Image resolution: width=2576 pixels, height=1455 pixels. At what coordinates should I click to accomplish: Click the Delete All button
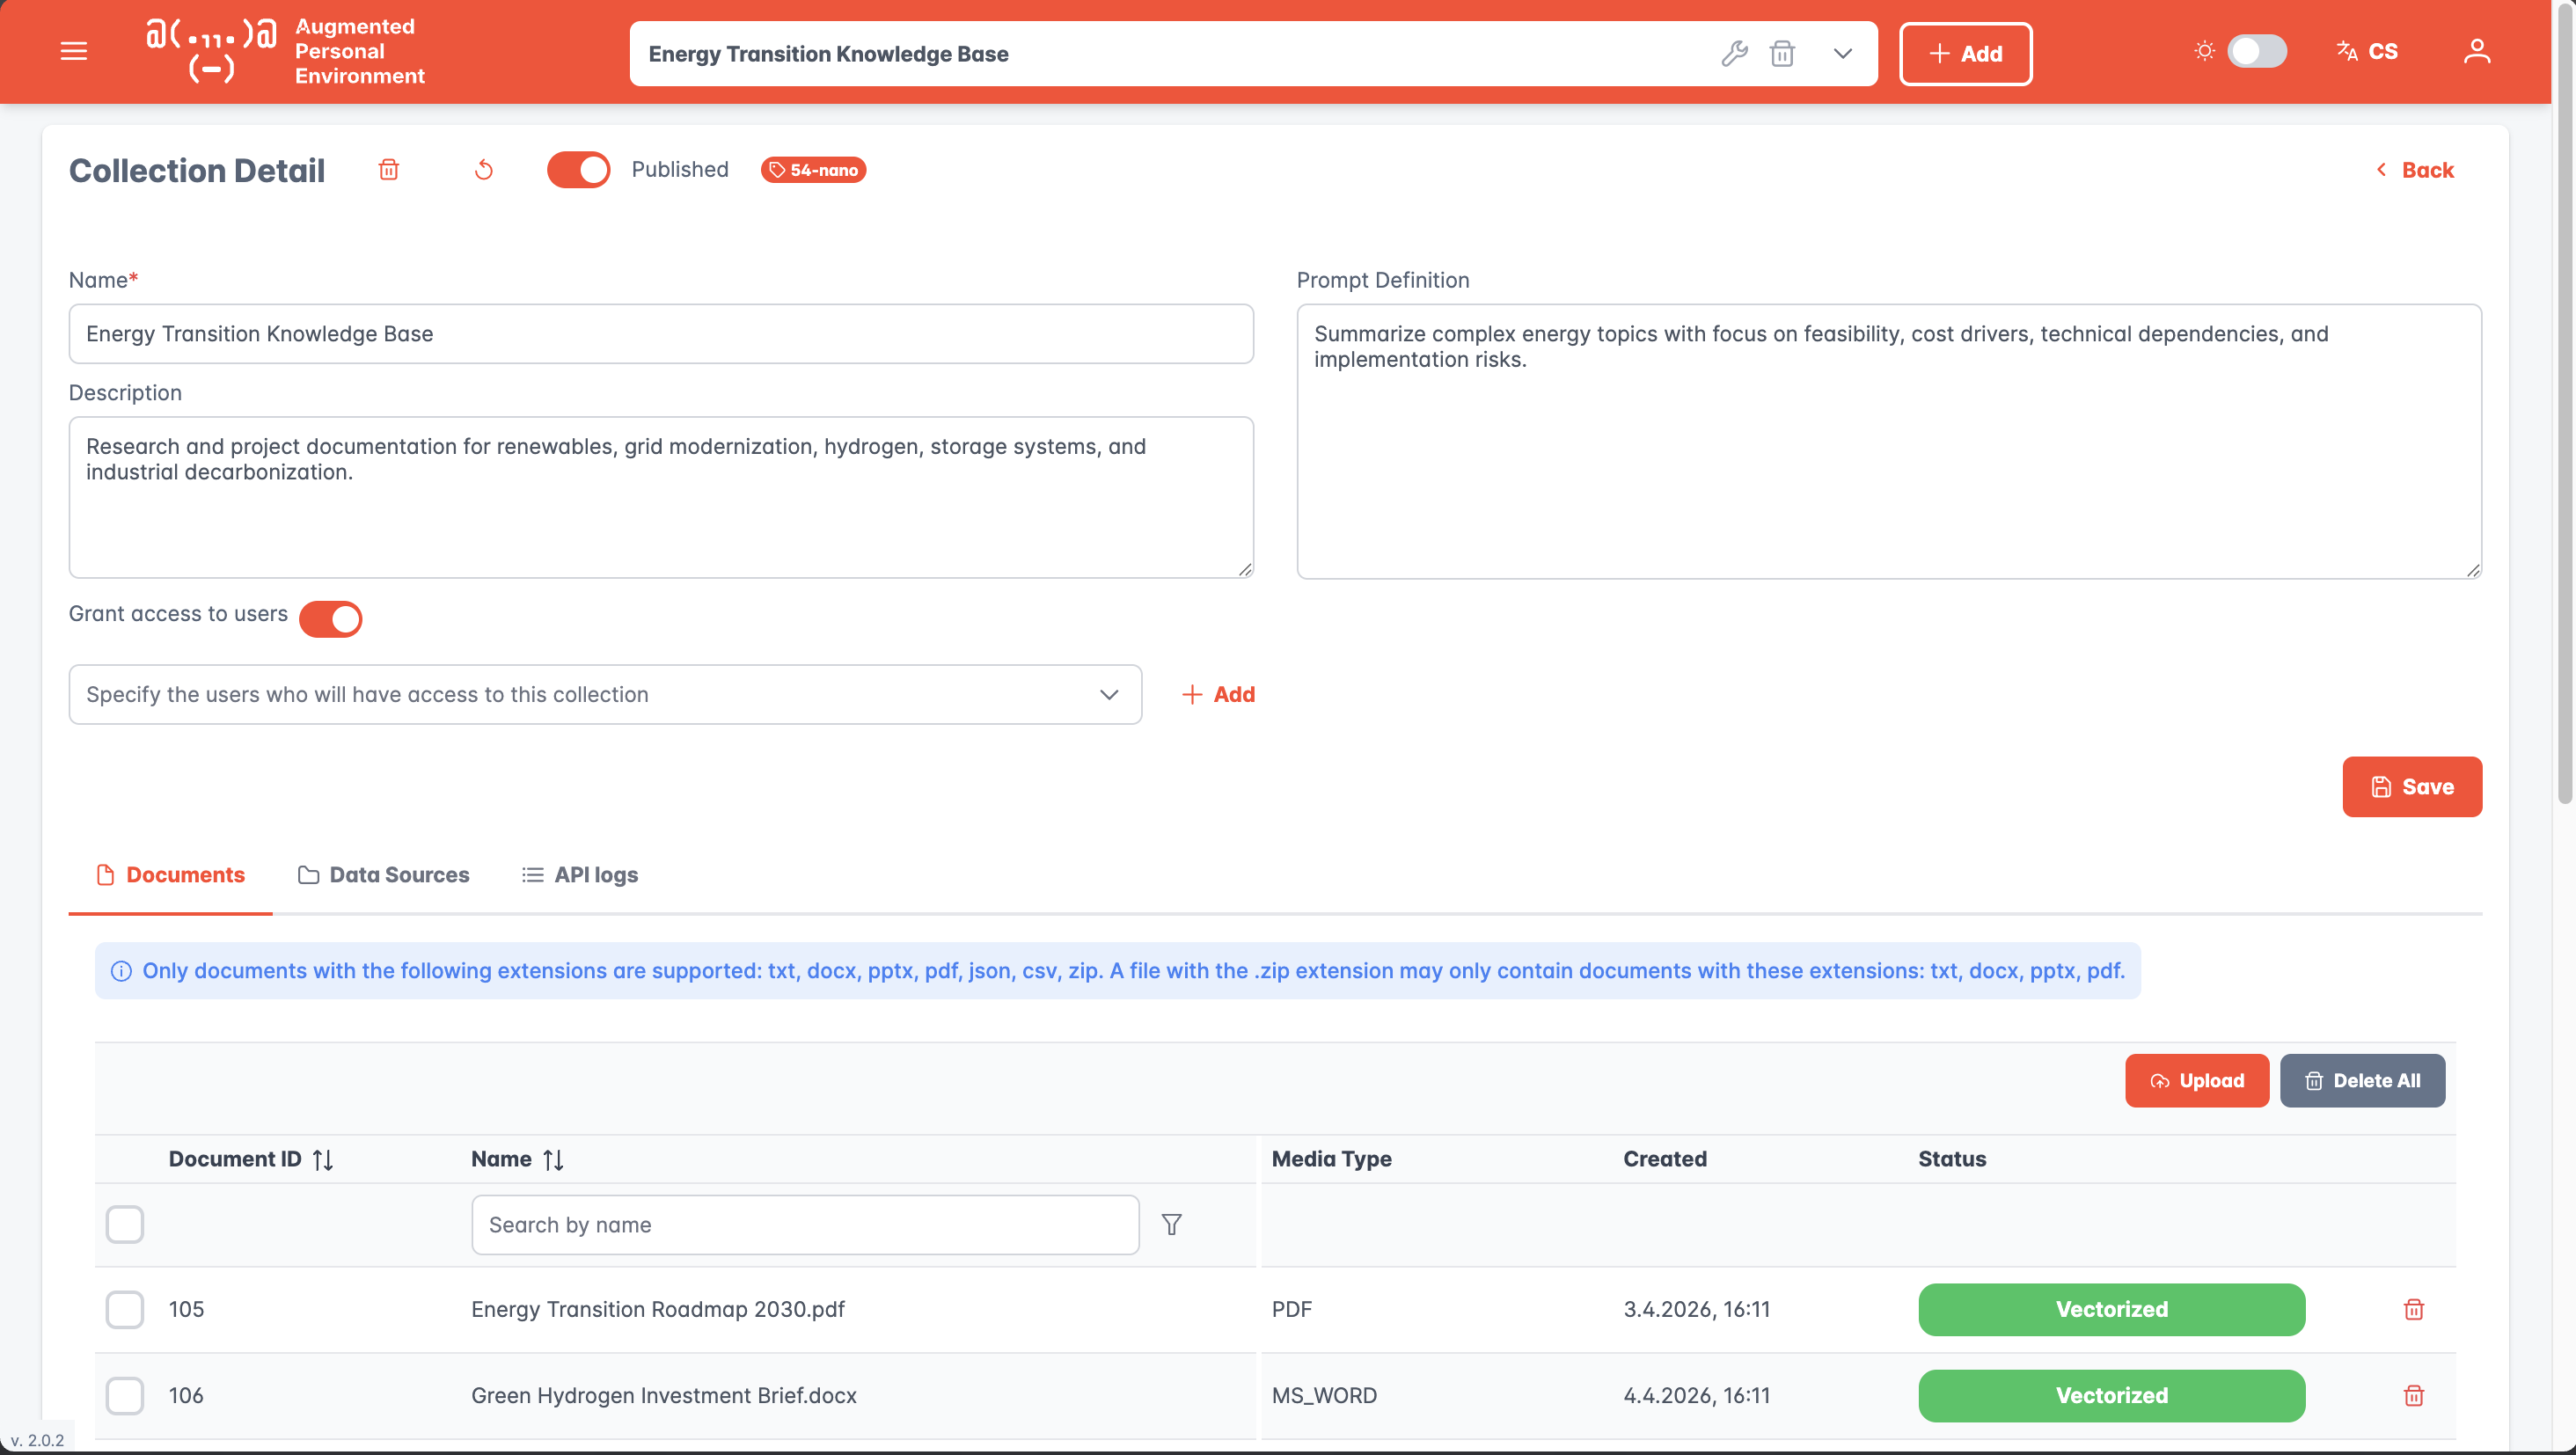[x=2362, y=1081]
